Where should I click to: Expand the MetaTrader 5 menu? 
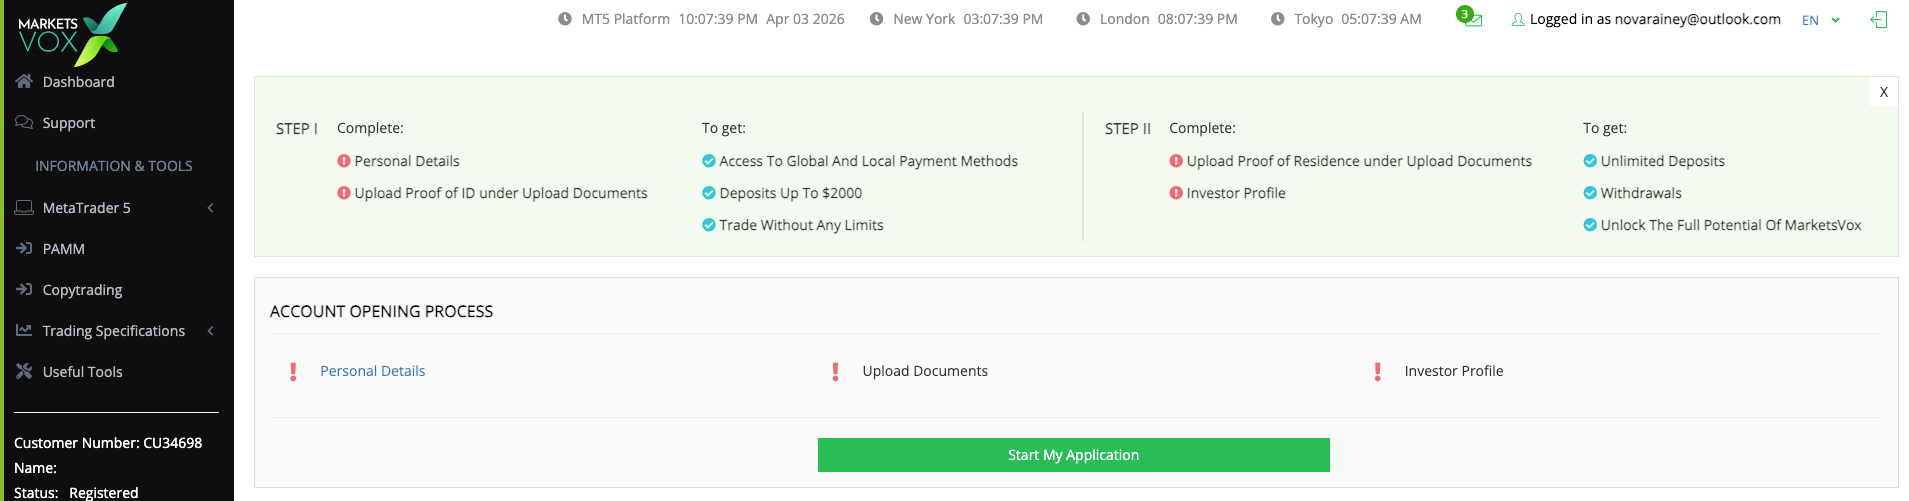click(x=86, y=208)
